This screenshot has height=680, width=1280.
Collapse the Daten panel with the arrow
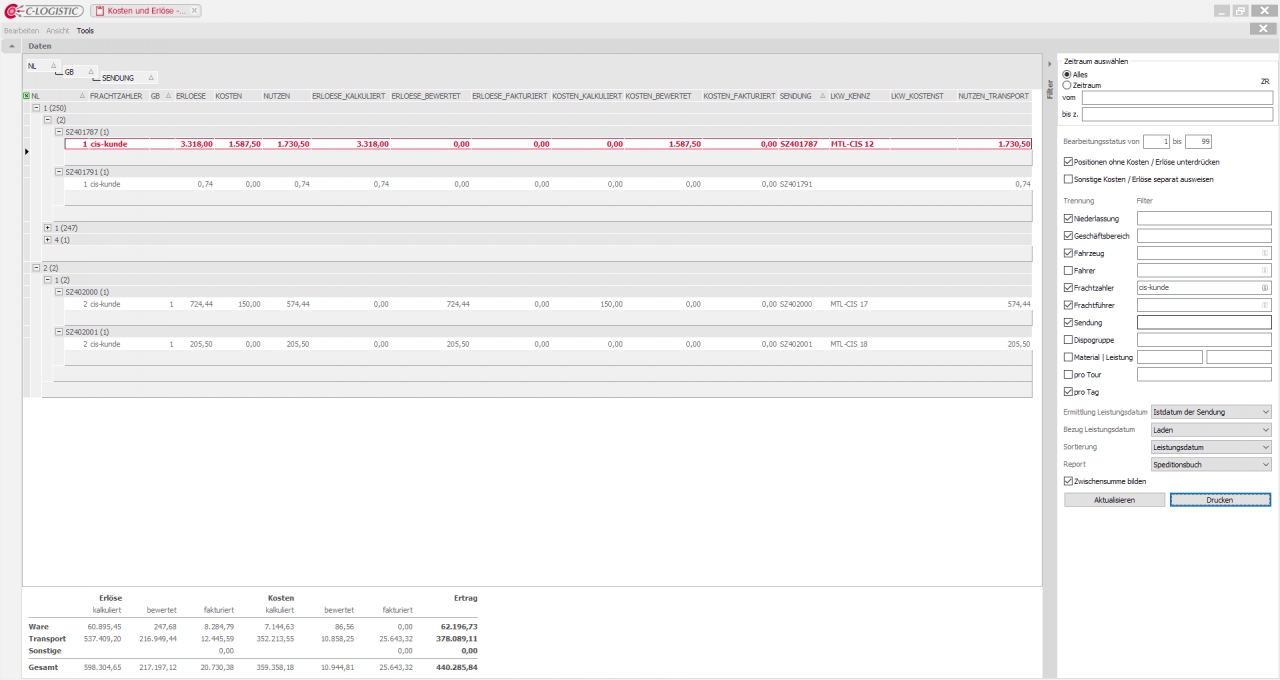click(11, 46)
